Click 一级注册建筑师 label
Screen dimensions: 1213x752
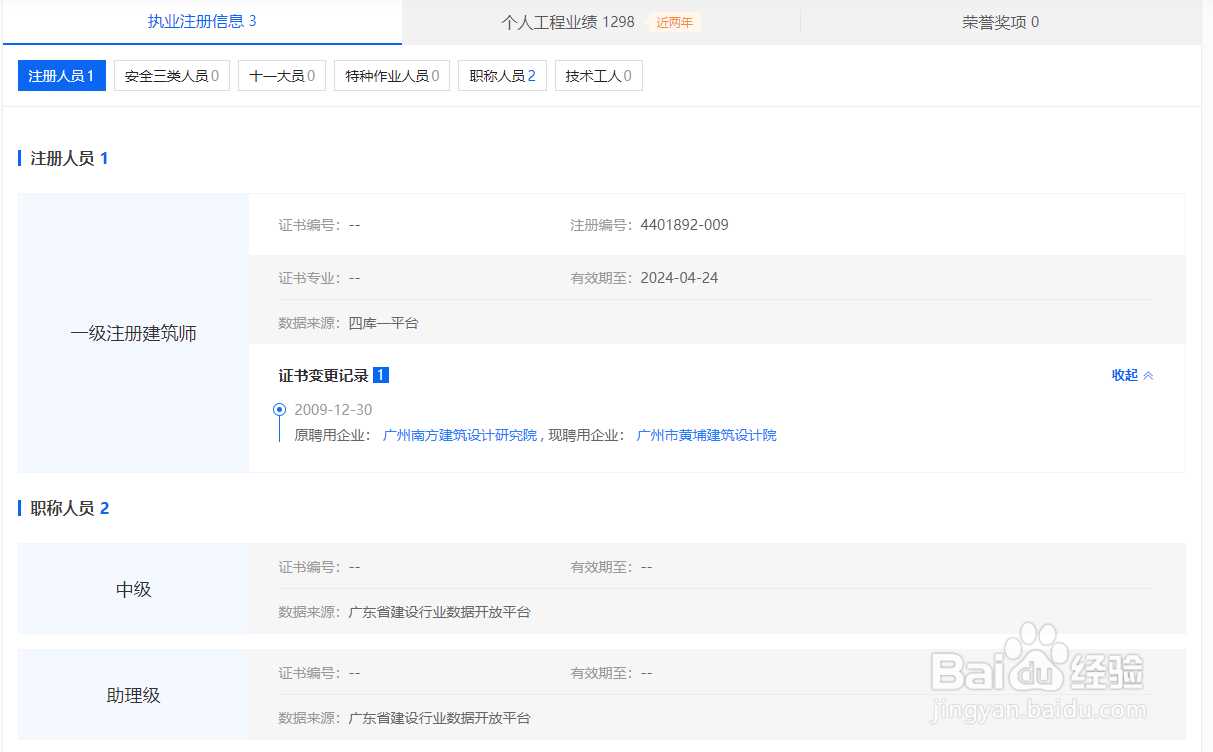click(133, 334)
